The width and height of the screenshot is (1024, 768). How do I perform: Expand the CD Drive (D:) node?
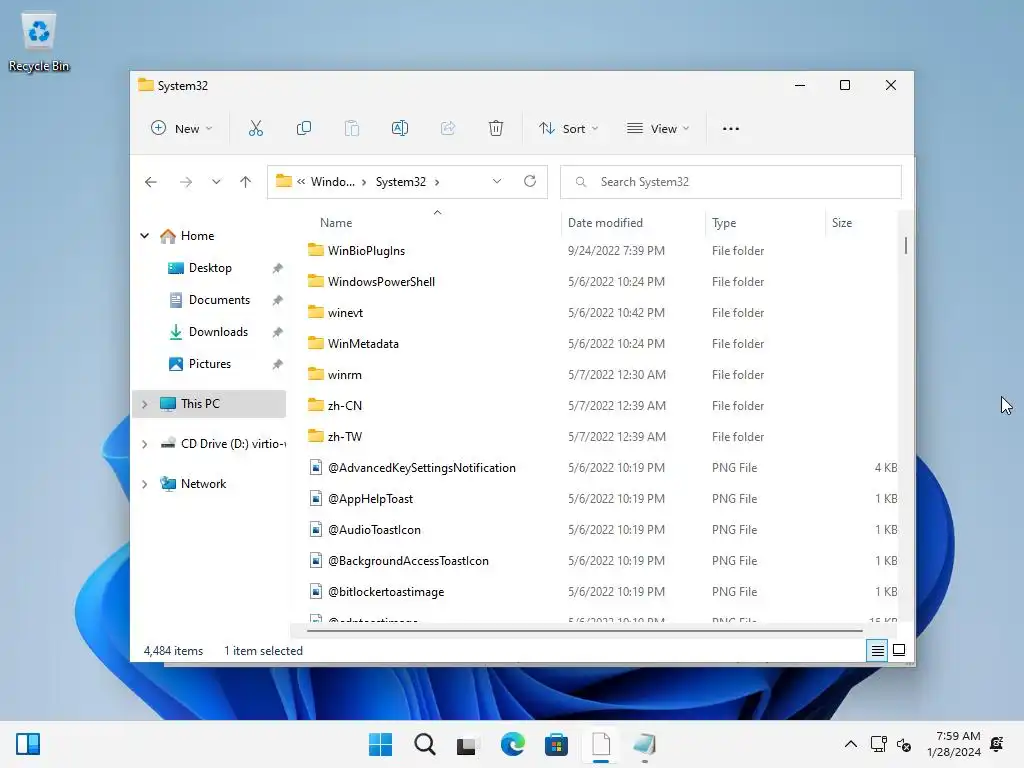point(144,444)
